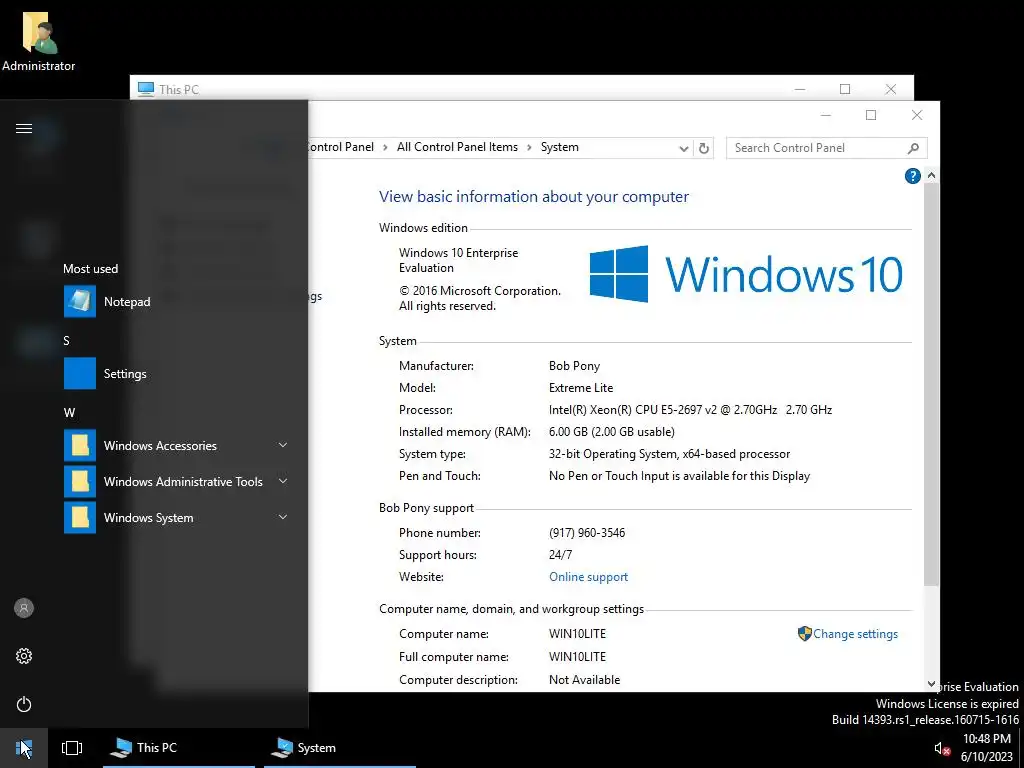1024x768 pixels.
Task: Click the Start button on taskbar
Action: click(24, 748)
